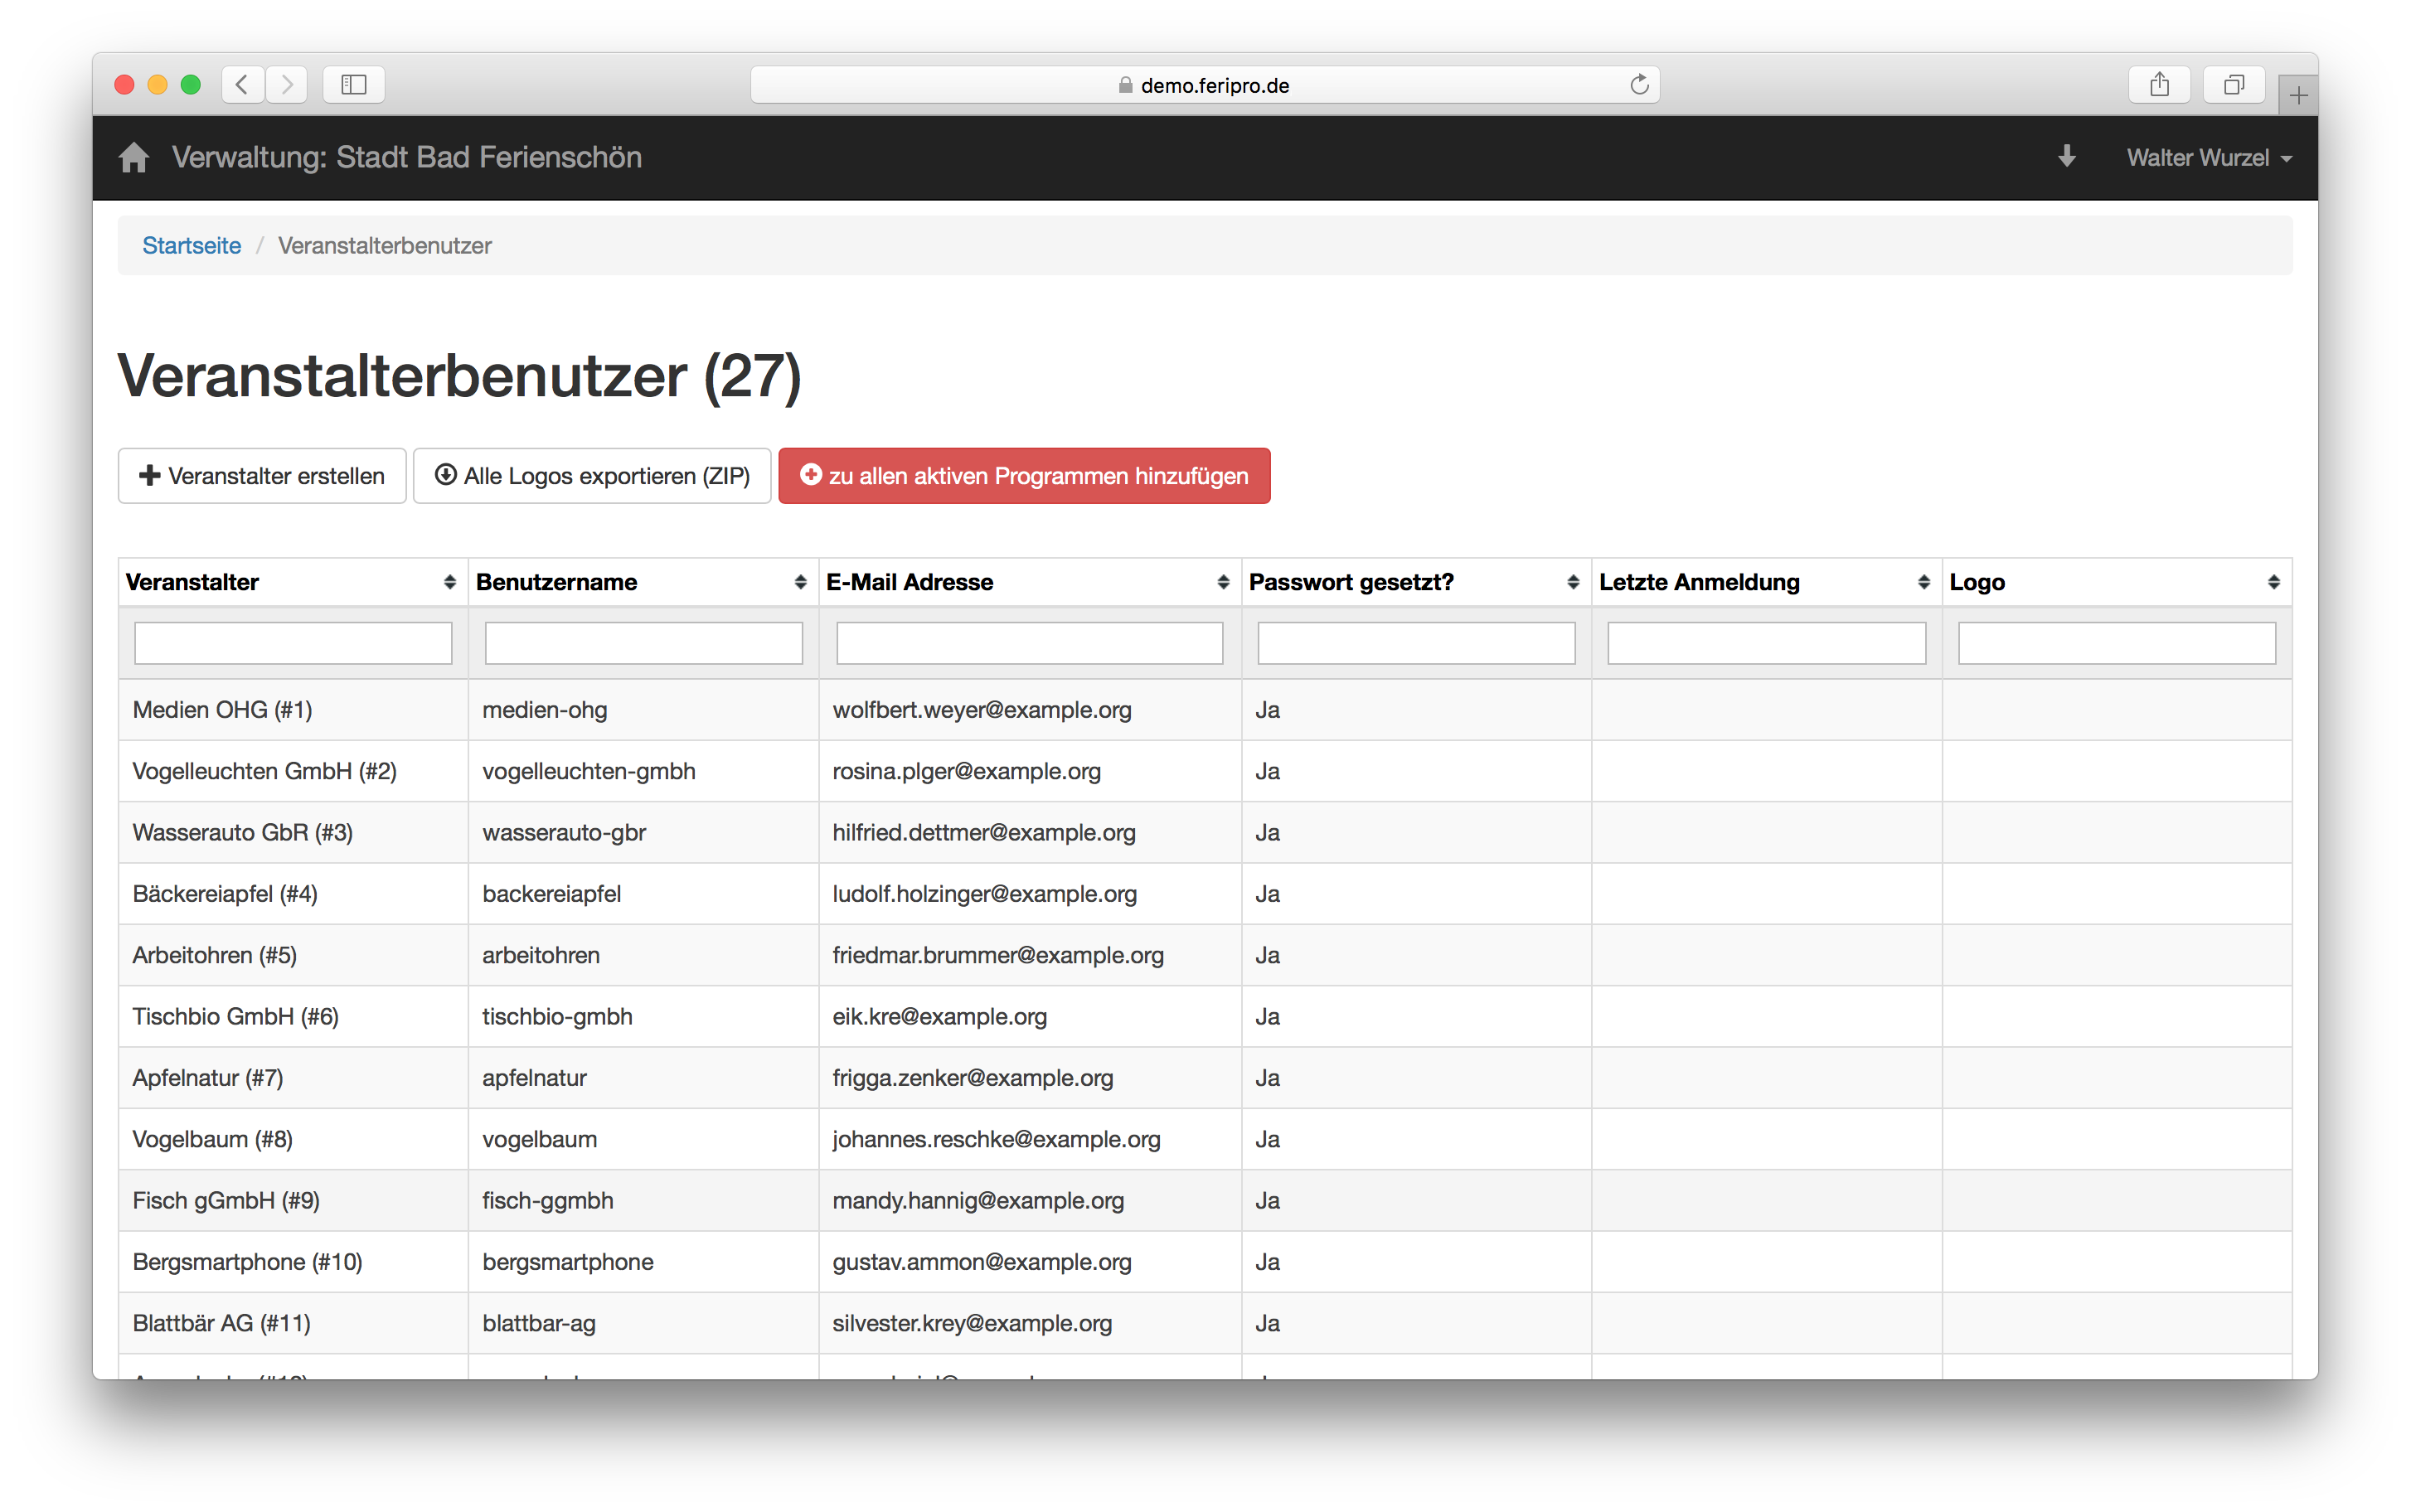Show all tabs overview icon

tap(2233, 85)
